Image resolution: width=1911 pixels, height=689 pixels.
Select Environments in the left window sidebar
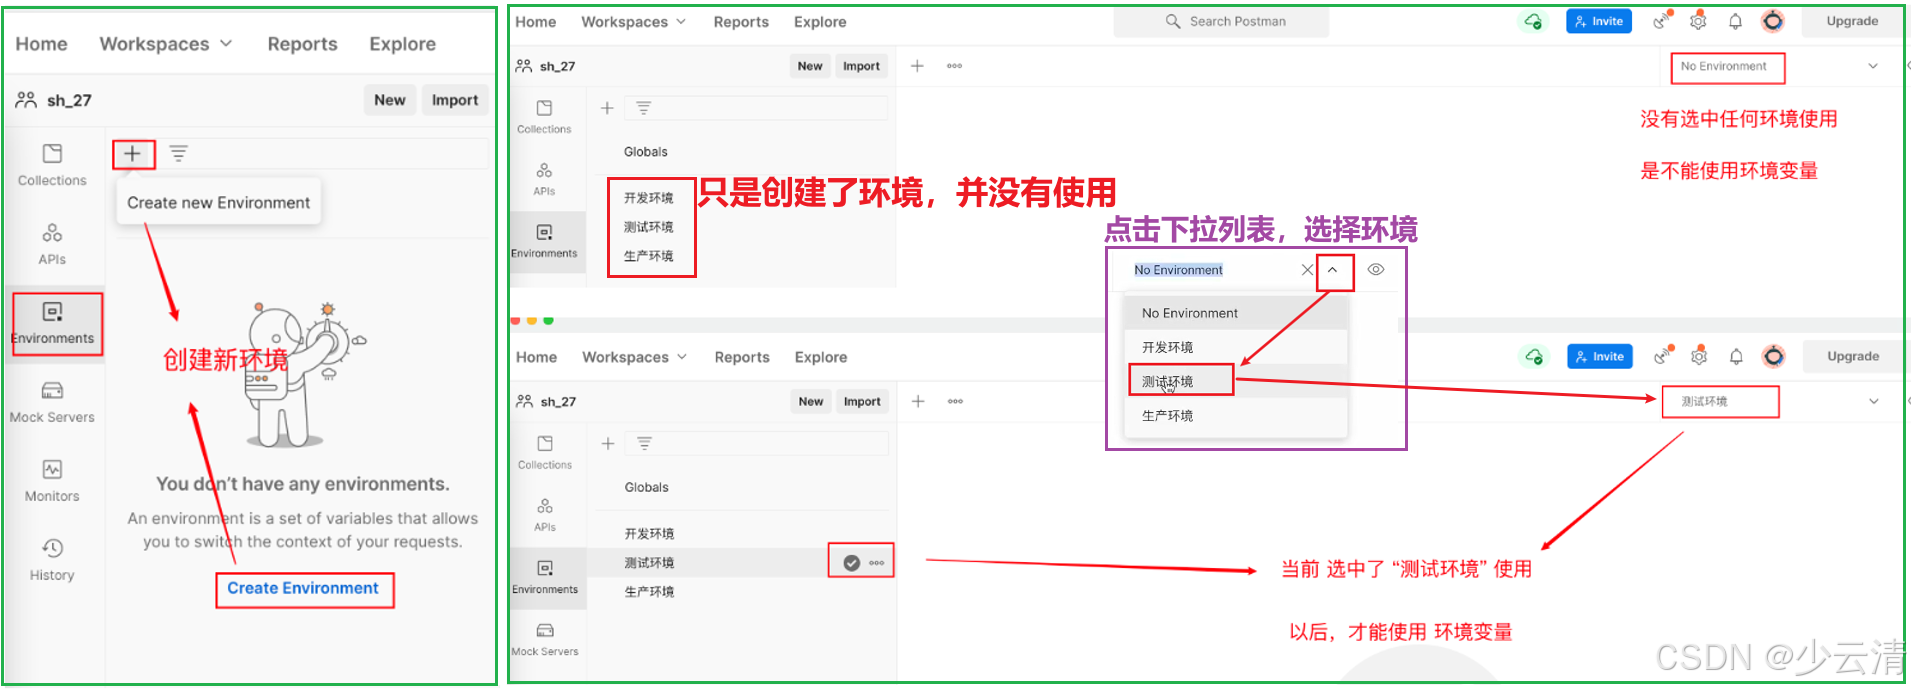click(x=52, y=323)
